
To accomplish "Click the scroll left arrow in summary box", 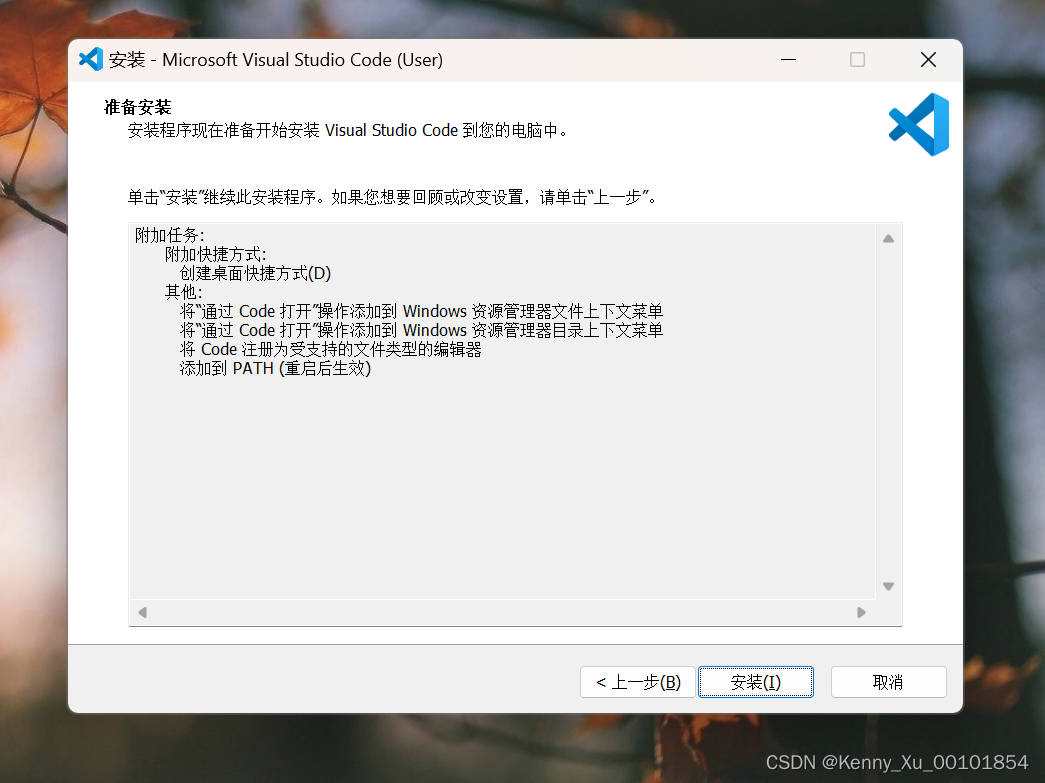I will pos(142,612).
